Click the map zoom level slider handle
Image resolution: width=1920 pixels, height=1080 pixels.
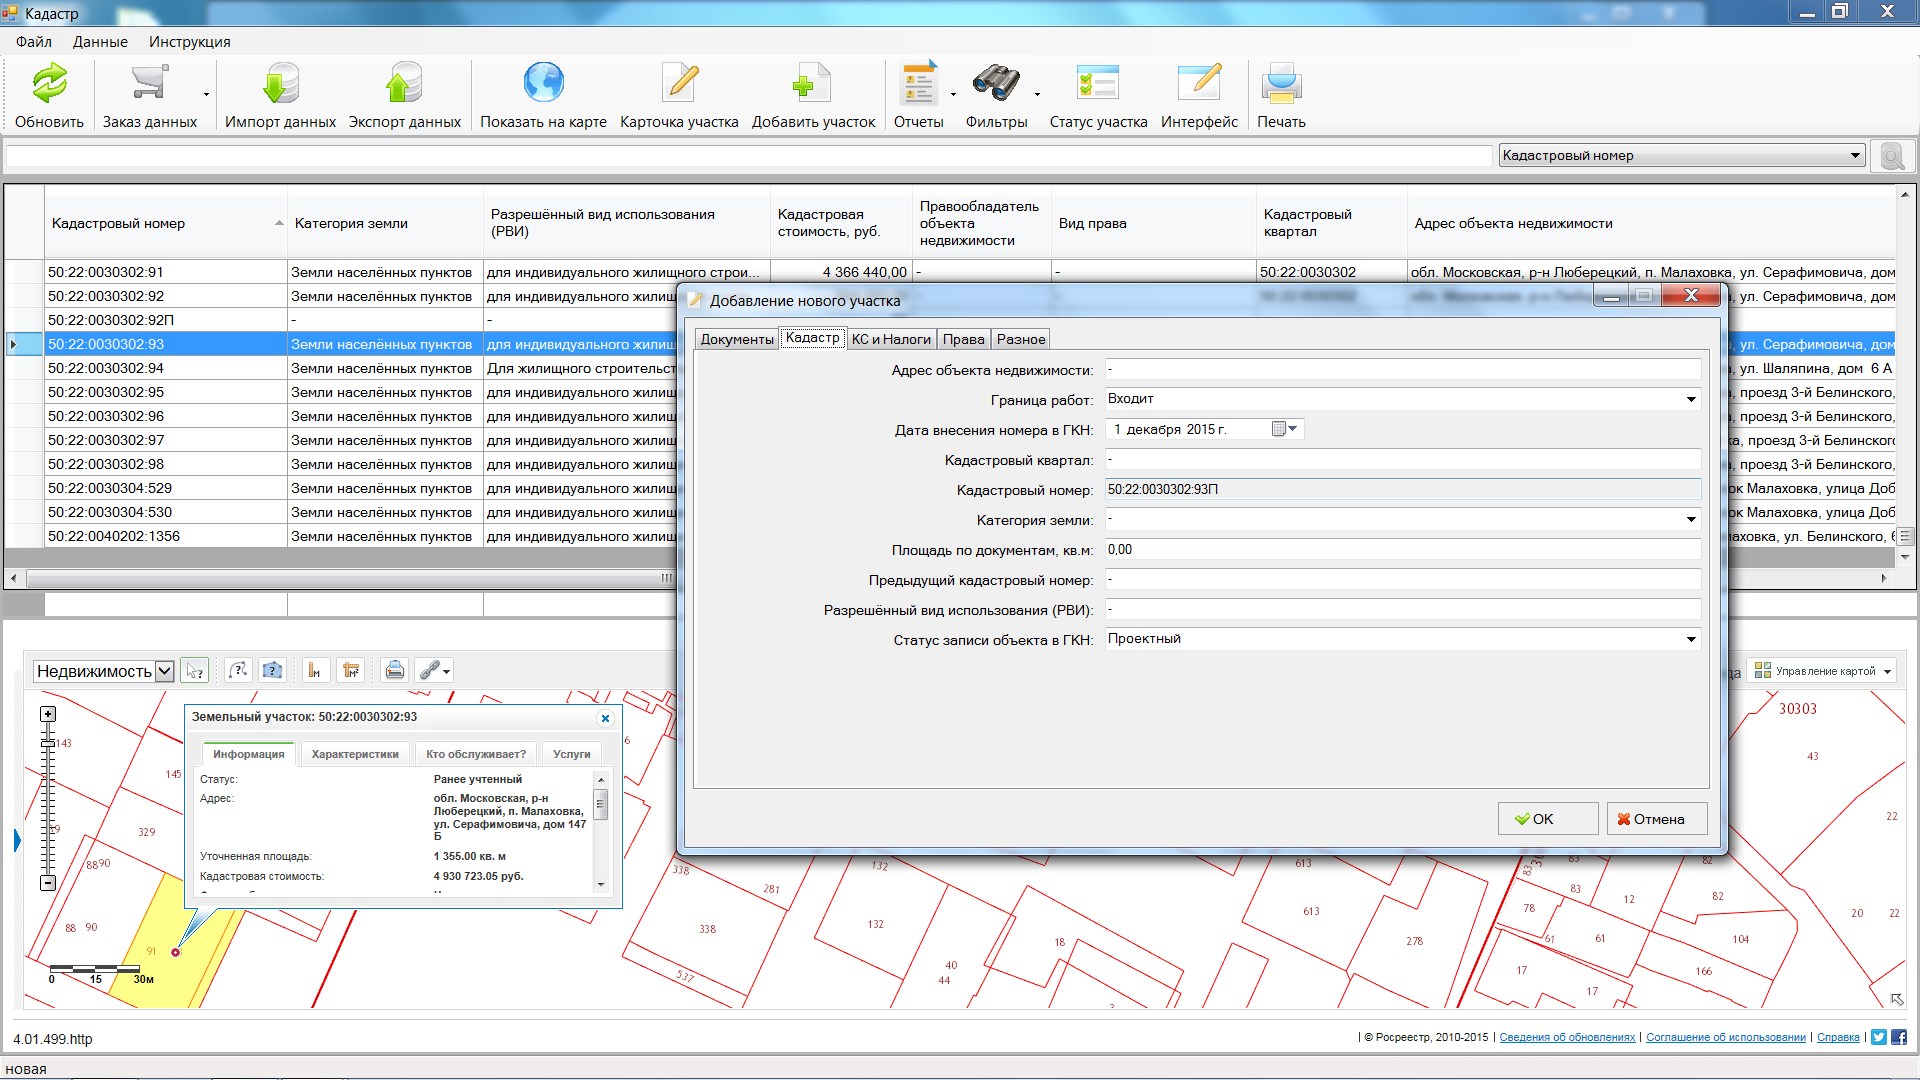pyautogui.click(x=48, y=743)
